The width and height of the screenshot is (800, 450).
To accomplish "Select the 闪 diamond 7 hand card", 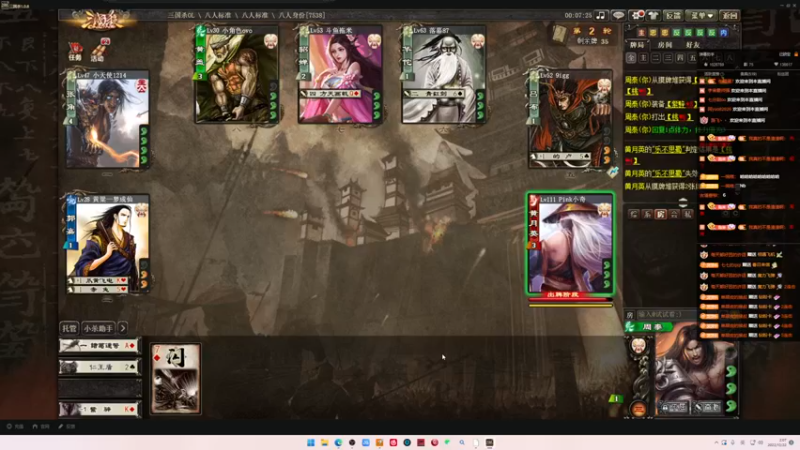I will [x=176, y=378].
